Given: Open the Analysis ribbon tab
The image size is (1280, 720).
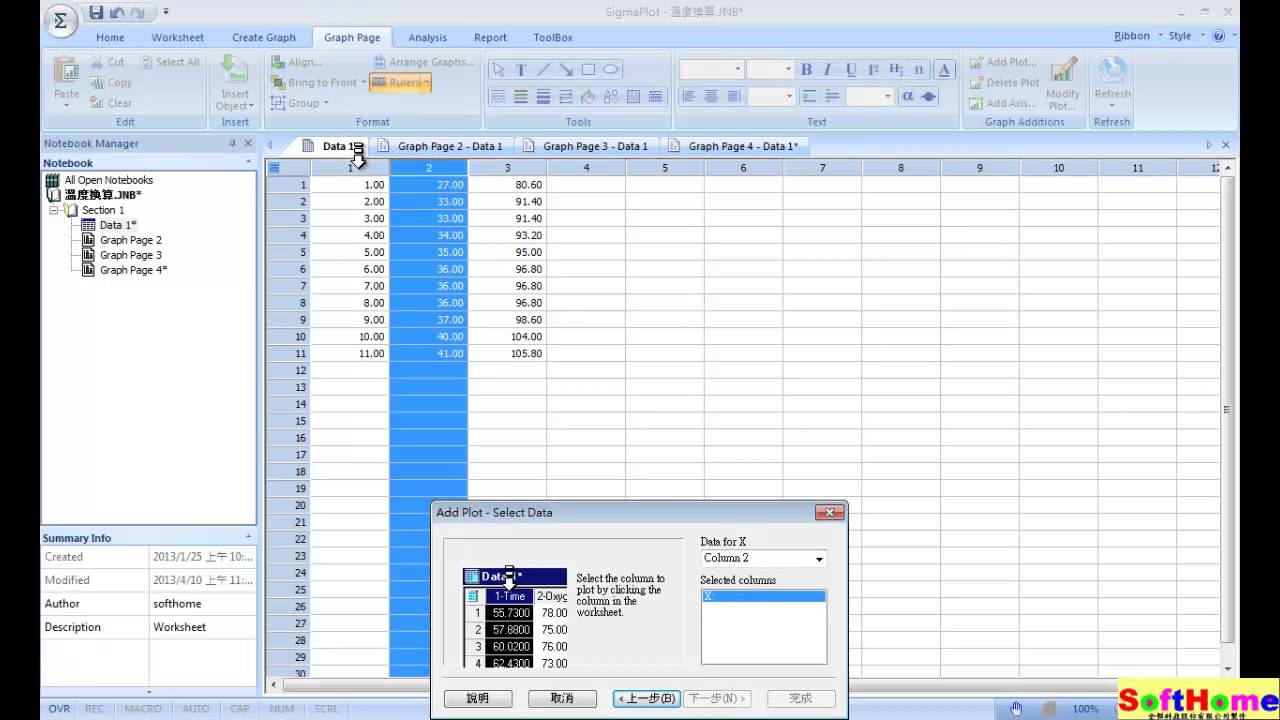Looking at the screenshot, I should click(x=427, y=37).
